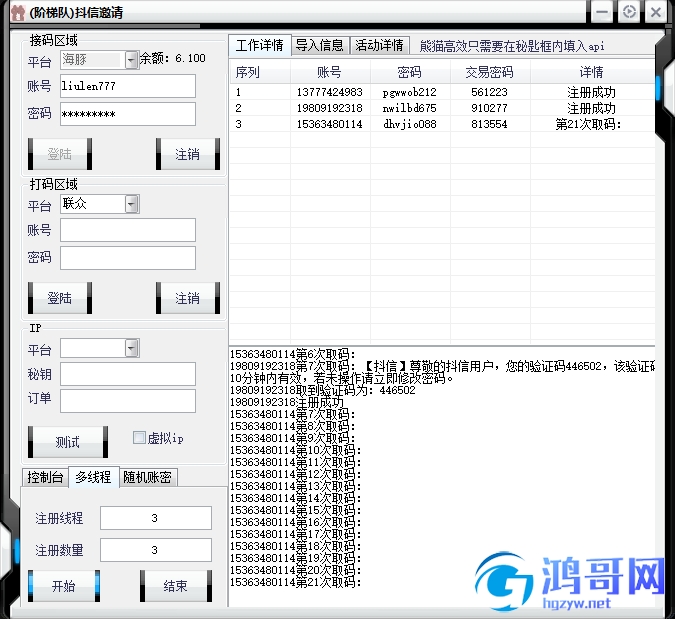Switch to the 工作详情 tab
This screenshot has width=675, height=619.
260,45
